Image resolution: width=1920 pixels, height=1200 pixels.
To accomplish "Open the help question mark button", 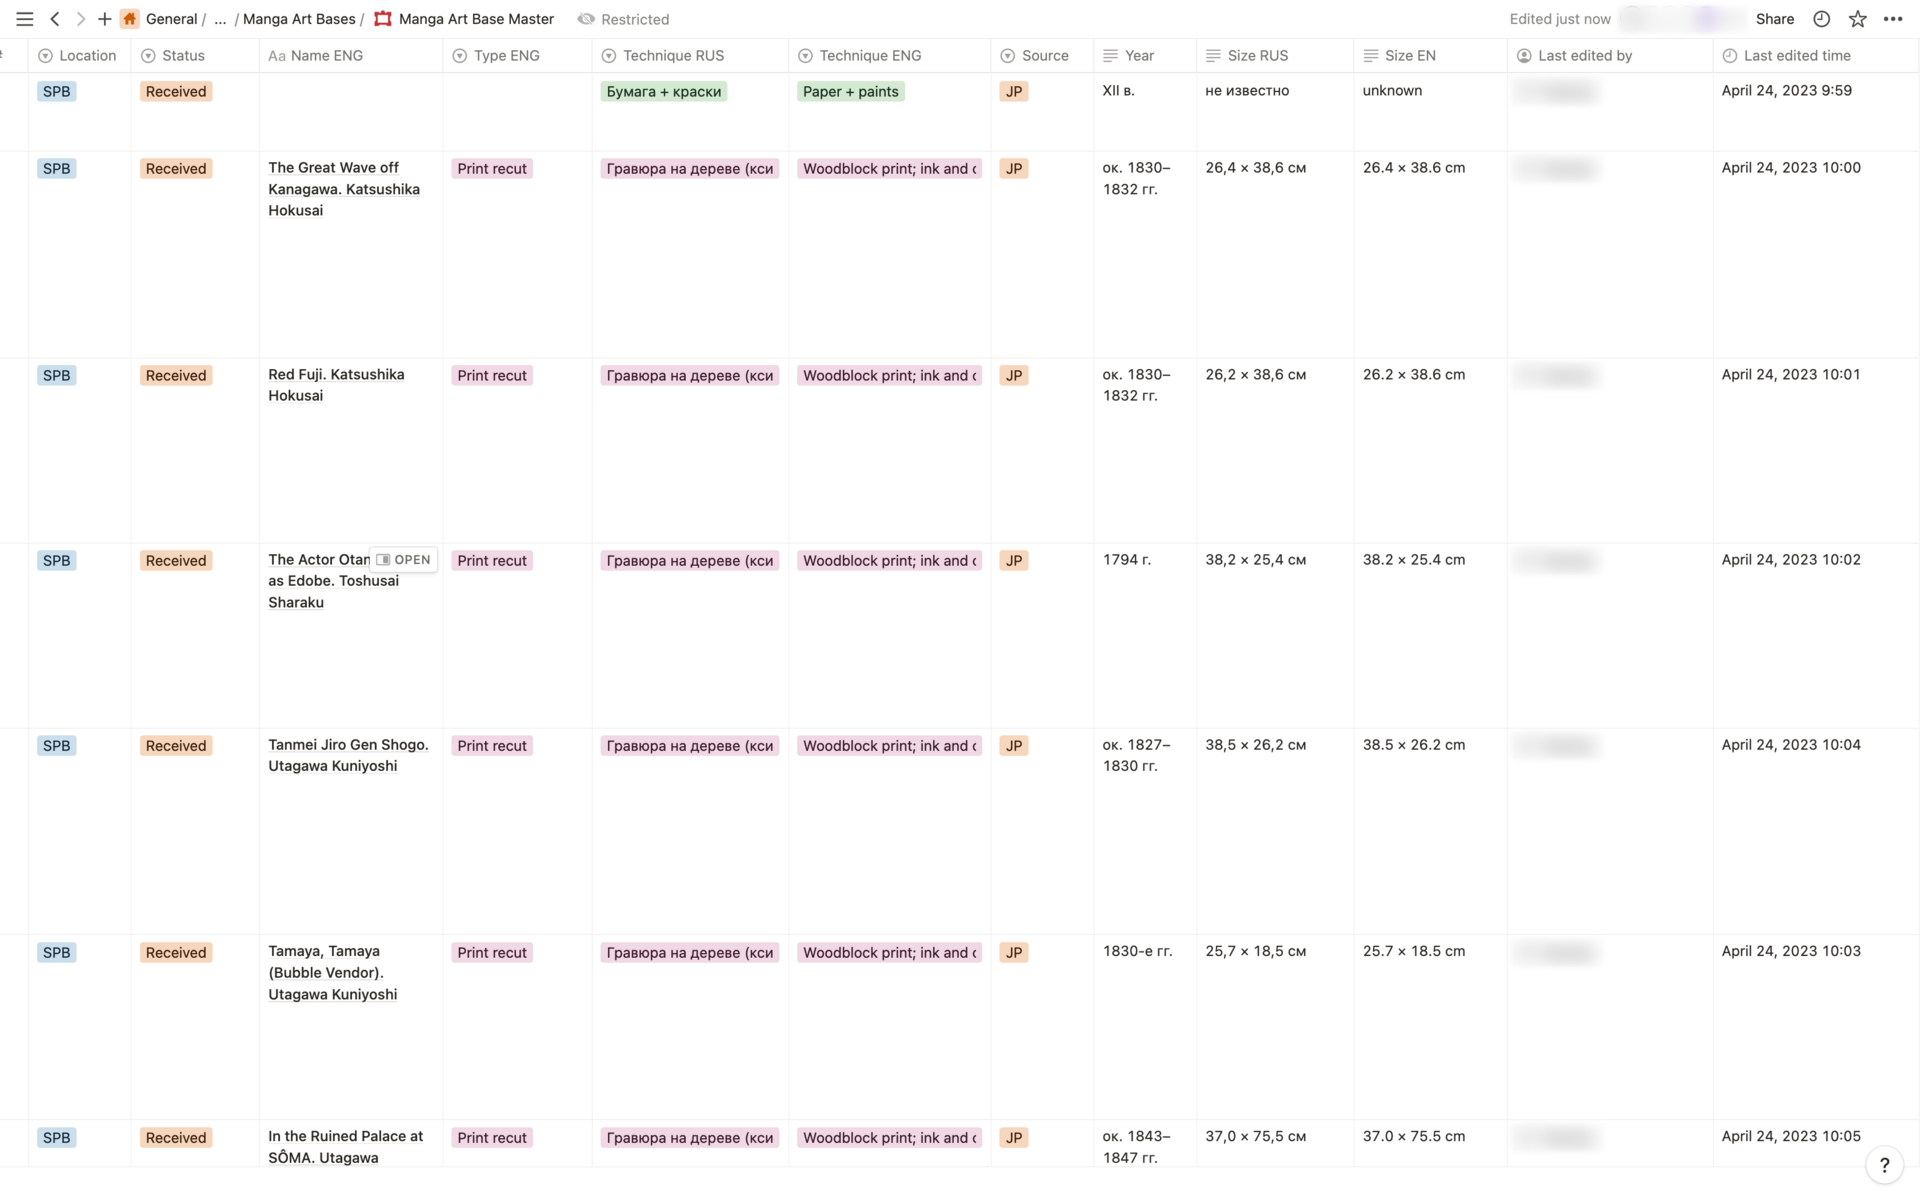I will pyautogui.click(x=1884, y=1165).
